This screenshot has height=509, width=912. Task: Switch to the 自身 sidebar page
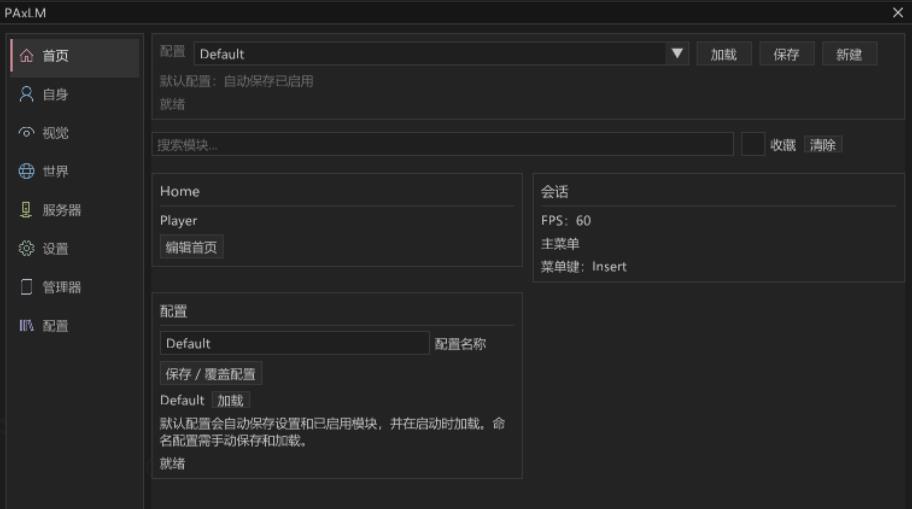[75, 94]
